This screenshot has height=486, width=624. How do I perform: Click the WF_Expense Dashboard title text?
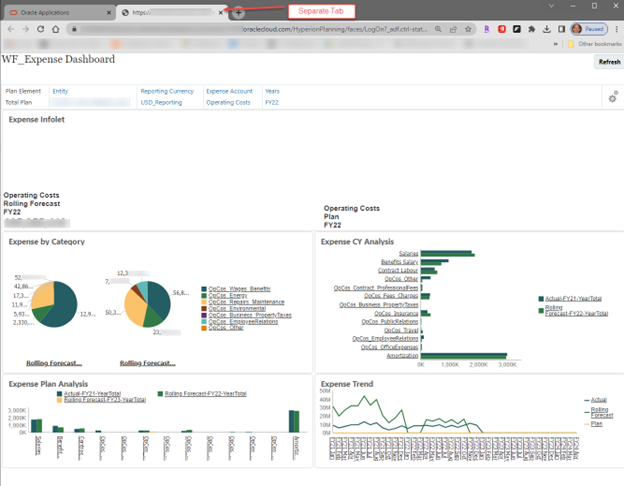(x=58, y=59)
